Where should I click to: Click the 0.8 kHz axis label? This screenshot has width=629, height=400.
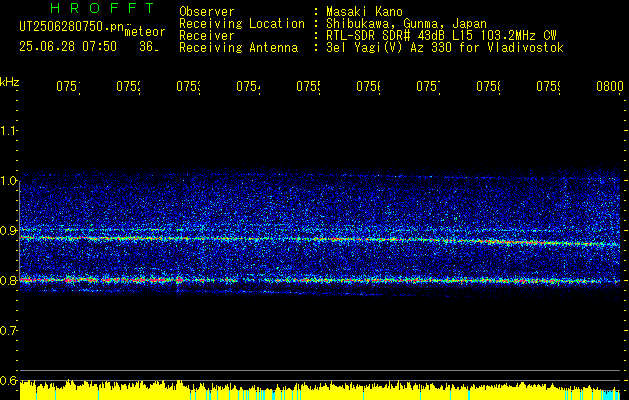8,281
